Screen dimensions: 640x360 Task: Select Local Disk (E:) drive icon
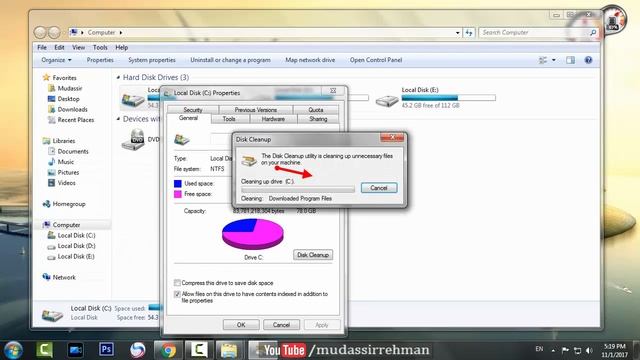tap(387, 100)
